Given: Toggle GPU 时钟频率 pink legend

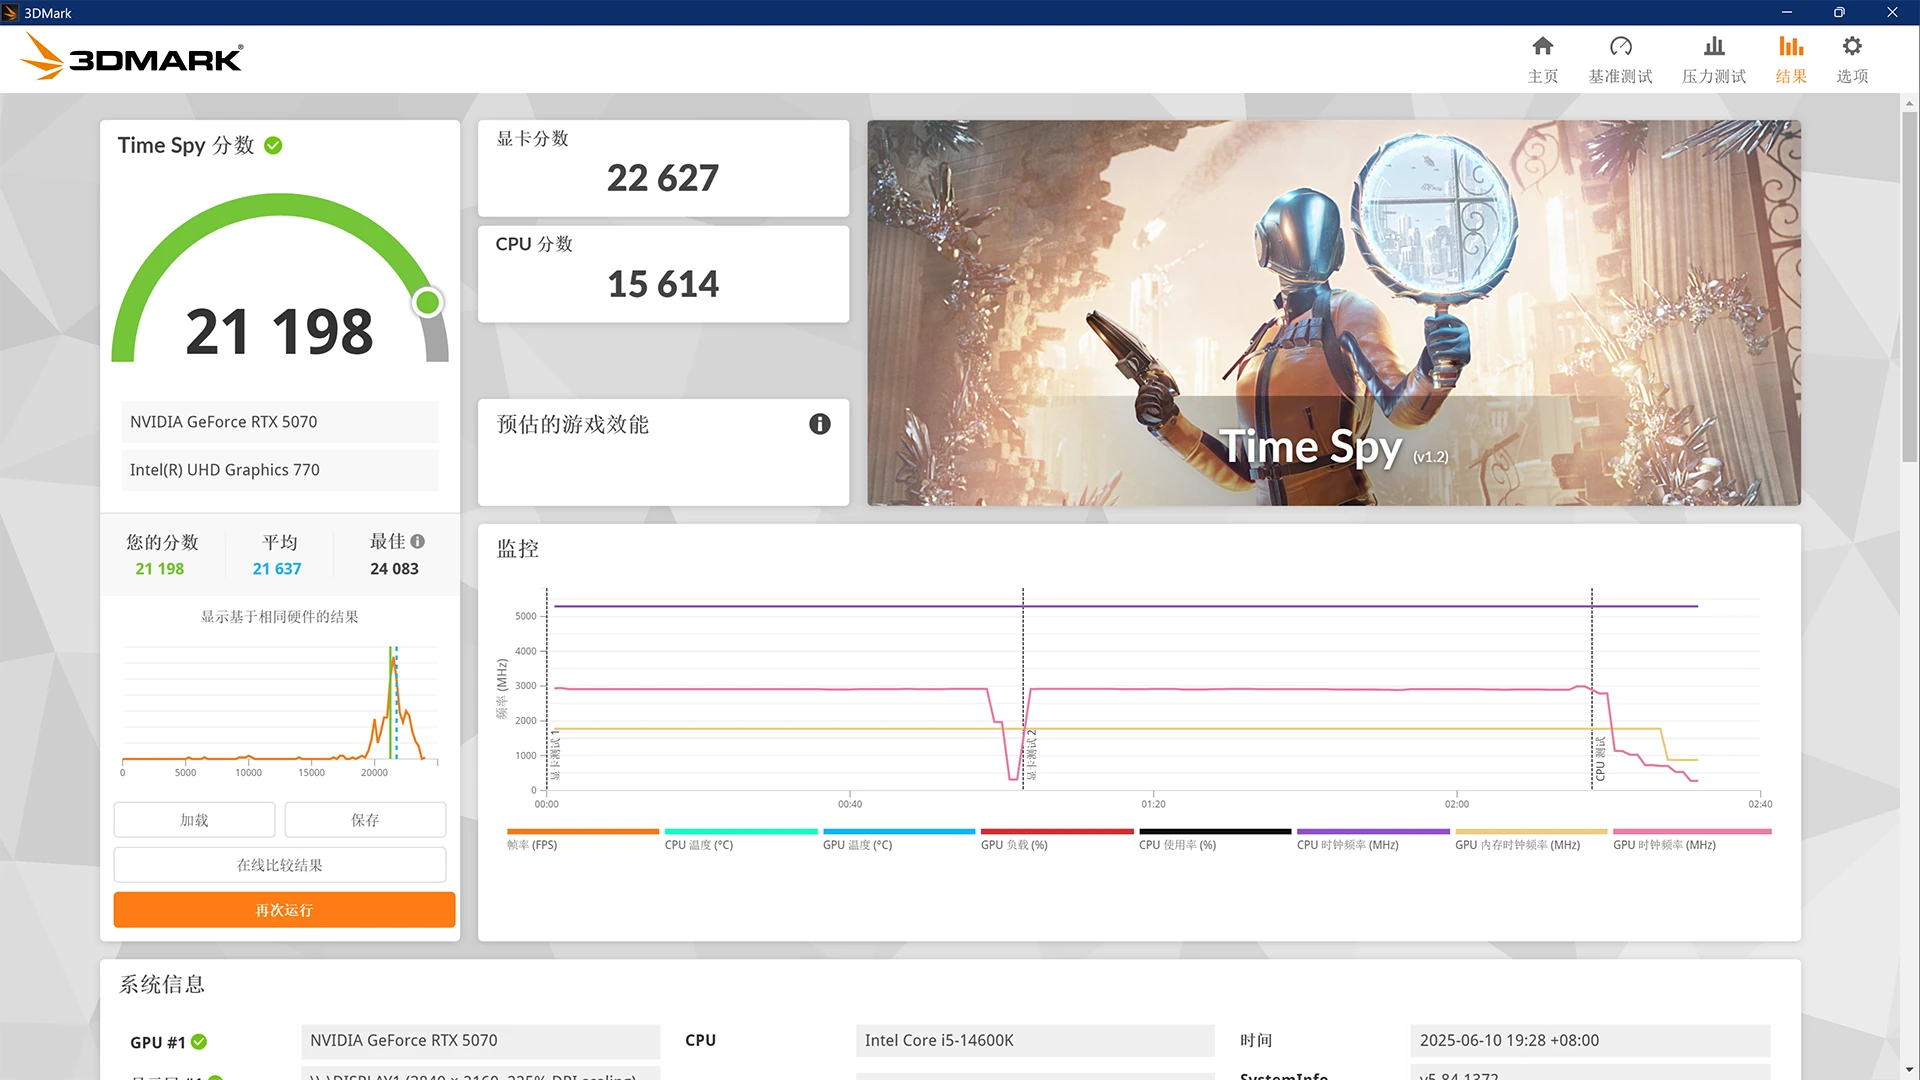Looking at the screenshot, I should point(1691,838).
